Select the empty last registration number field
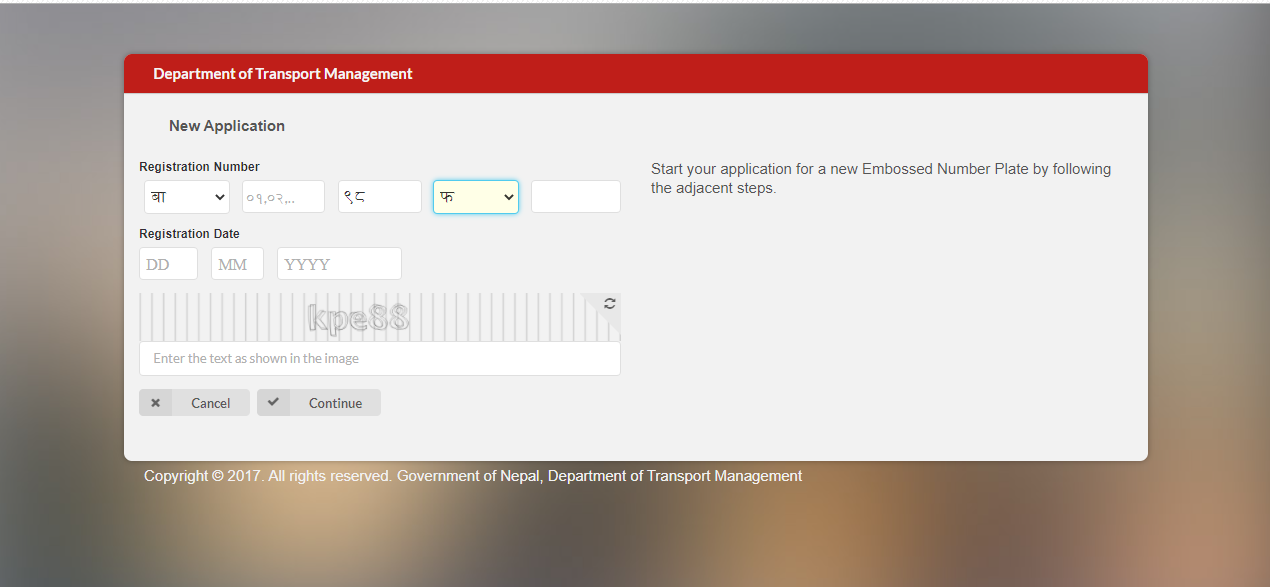 (575, 197)
